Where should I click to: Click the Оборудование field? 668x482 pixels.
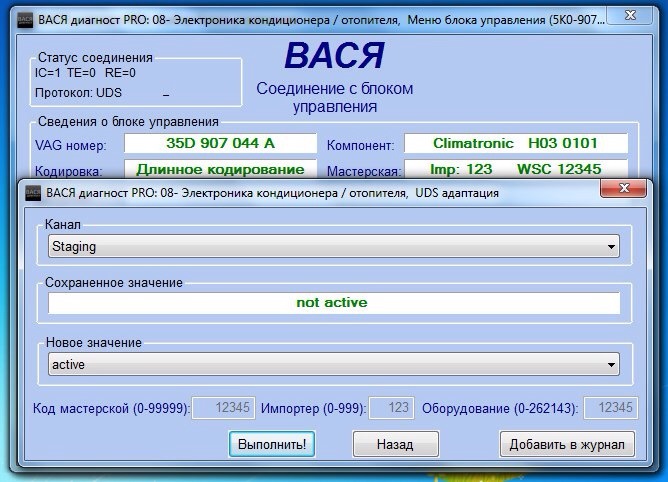tap(608, 408)
